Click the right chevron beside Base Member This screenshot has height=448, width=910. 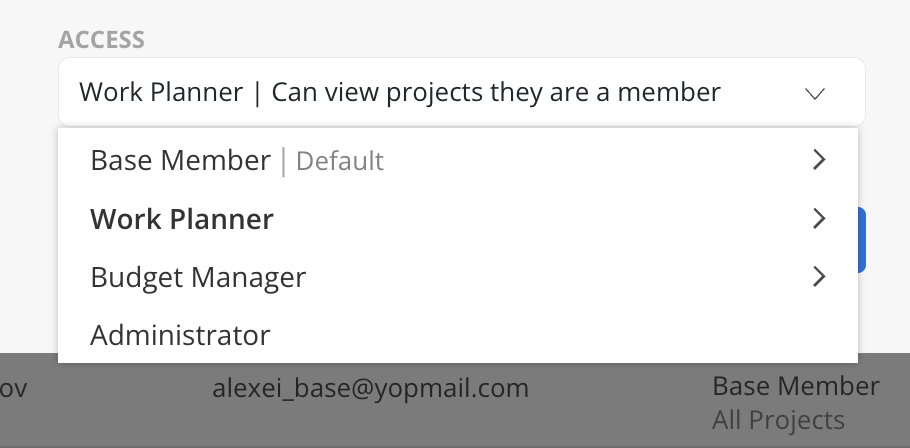(819, 160)
